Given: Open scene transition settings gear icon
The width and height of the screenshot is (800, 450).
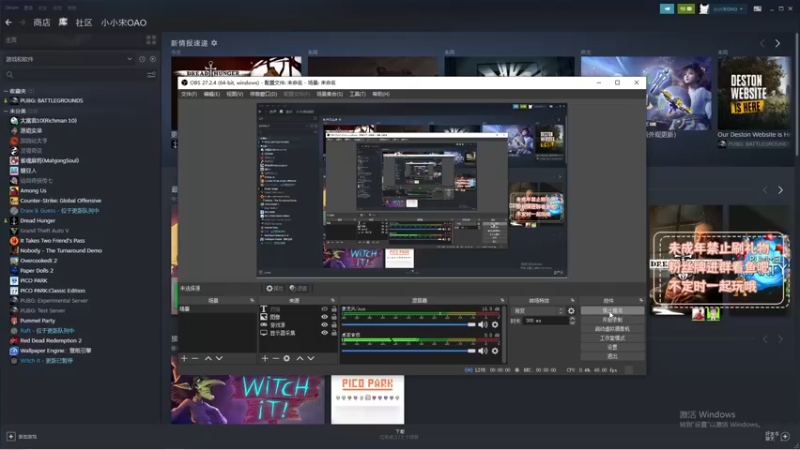Looking at the screenshot, I should point(571,311).
